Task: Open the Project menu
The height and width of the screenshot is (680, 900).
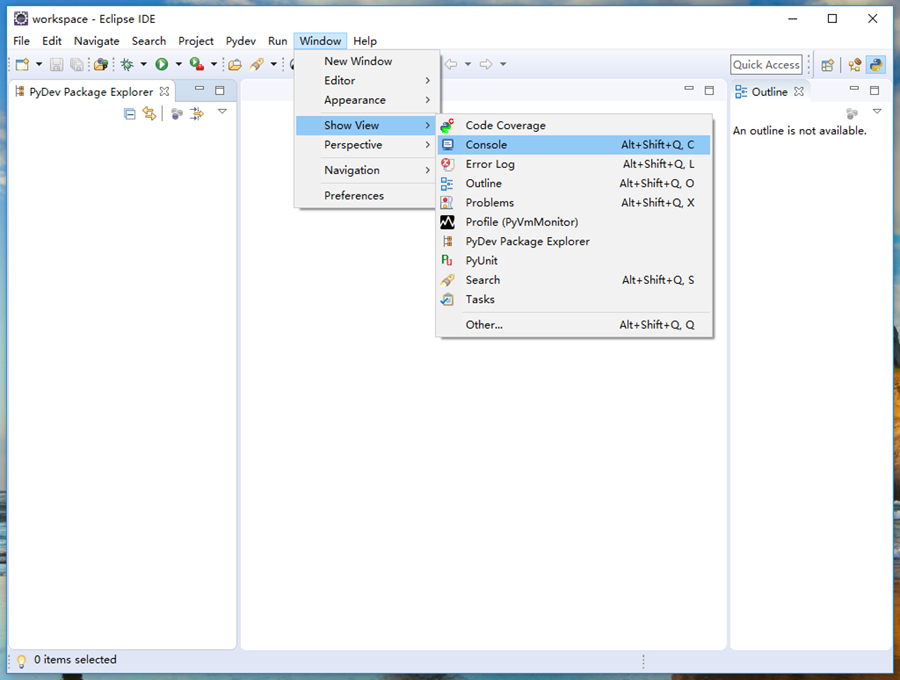Action: [x=196, y=41]
